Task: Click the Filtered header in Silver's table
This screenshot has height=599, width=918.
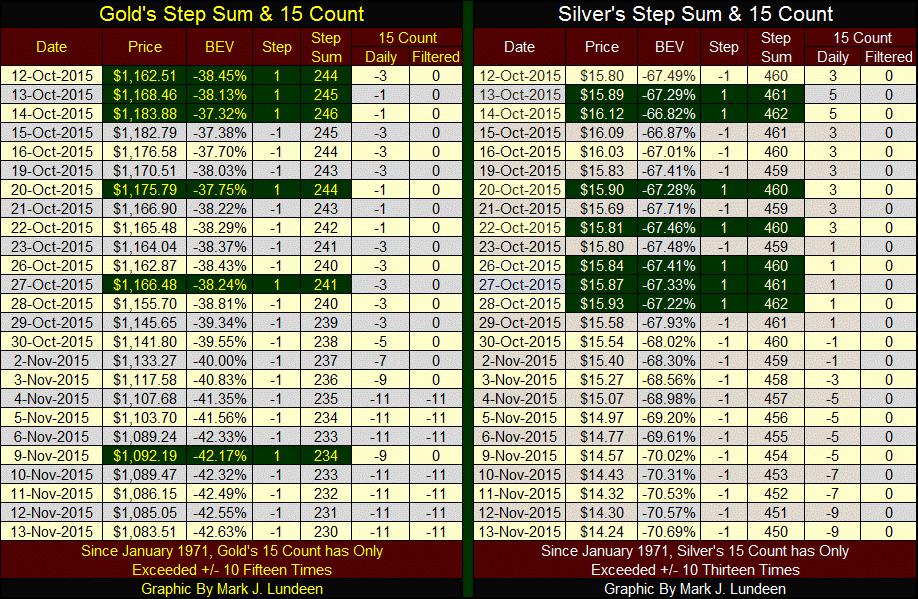Action: tap(888, 57)
